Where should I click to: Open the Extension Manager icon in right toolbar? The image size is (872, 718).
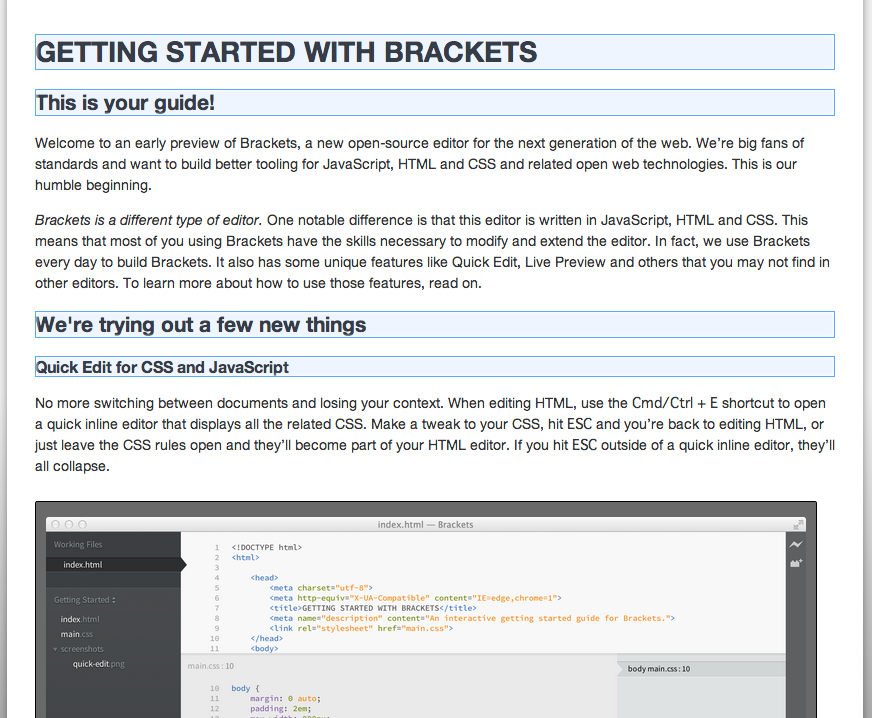(x=796, y=564)
